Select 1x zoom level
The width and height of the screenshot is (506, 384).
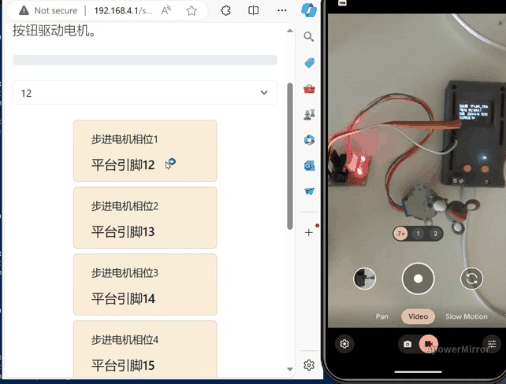coord(418,234)
